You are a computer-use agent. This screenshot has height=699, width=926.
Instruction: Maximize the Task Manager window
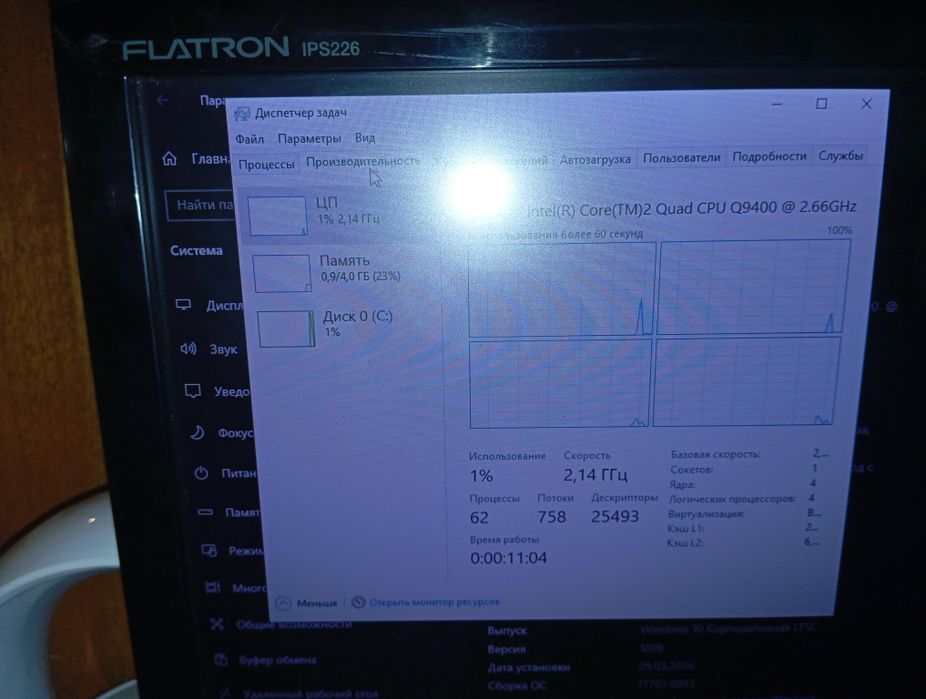coord(821,104)
